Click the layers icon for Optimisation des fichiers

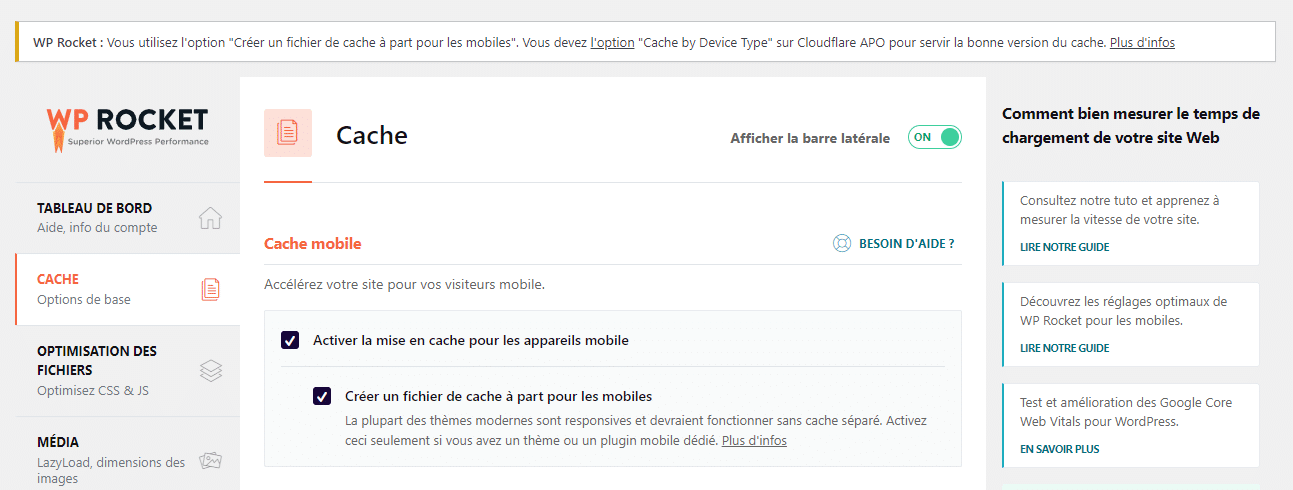[210, 370]
